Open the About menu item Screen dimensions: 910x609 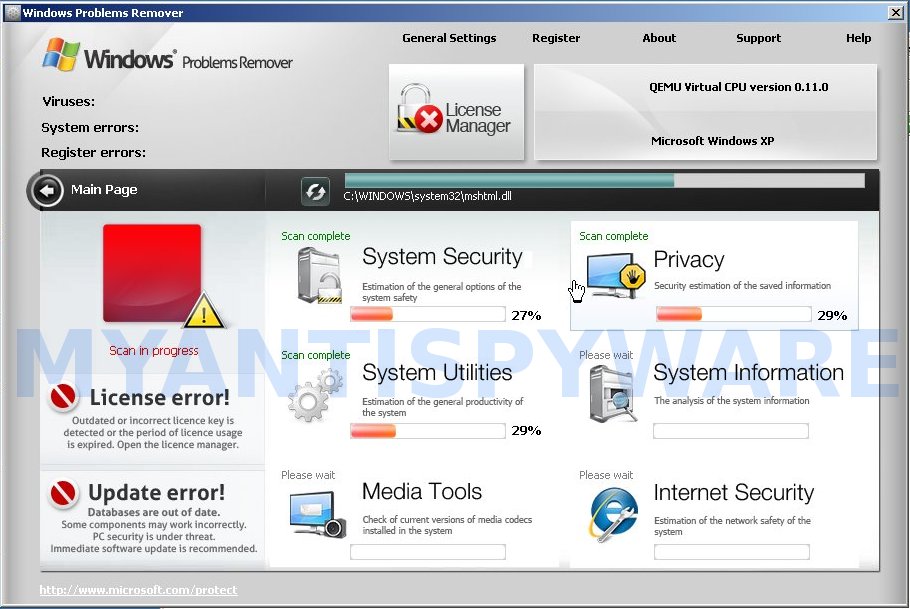point(659,38)
